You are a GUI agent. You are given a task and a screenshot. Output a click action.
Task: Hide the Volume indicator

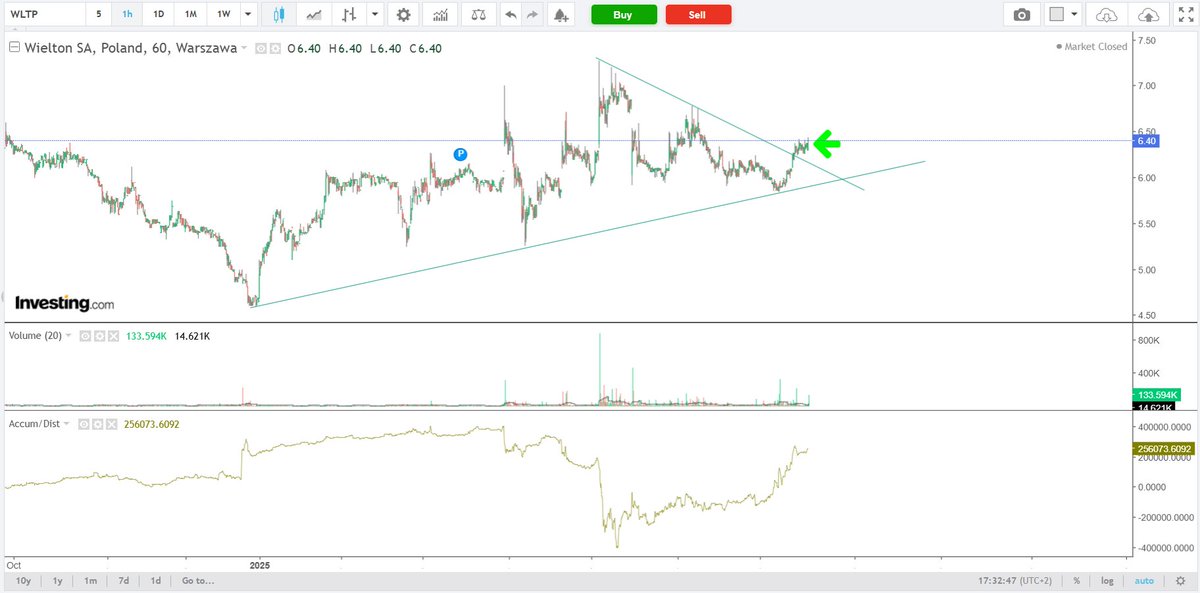(85, 336)
